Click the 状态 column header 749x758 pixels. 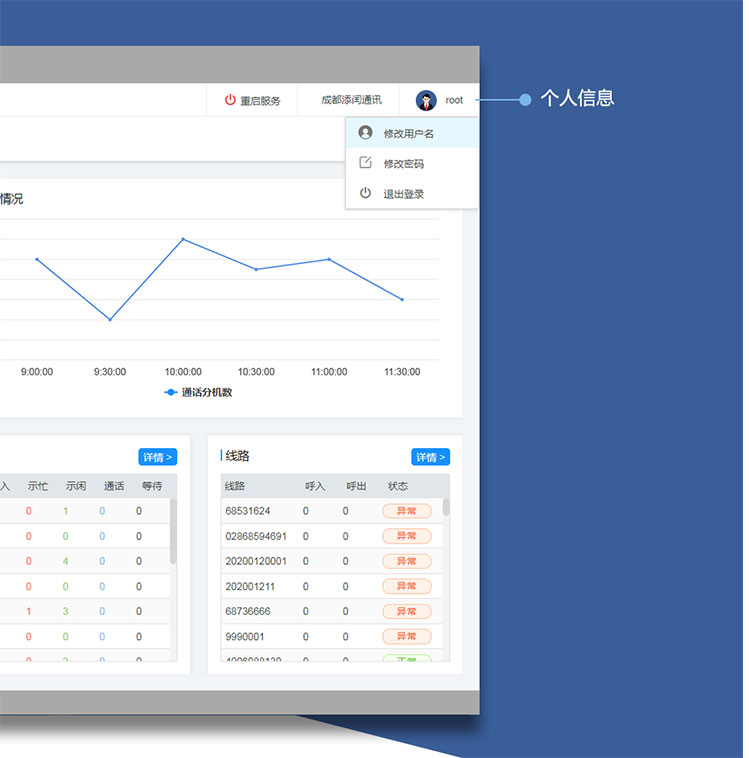[397, 486]
